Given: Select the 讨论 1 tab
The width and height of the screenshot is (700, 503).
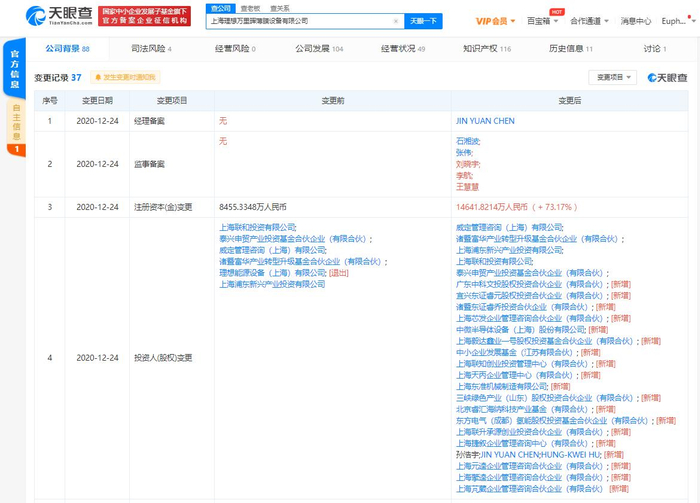Looking at the screenshot, I should (655, 49).
